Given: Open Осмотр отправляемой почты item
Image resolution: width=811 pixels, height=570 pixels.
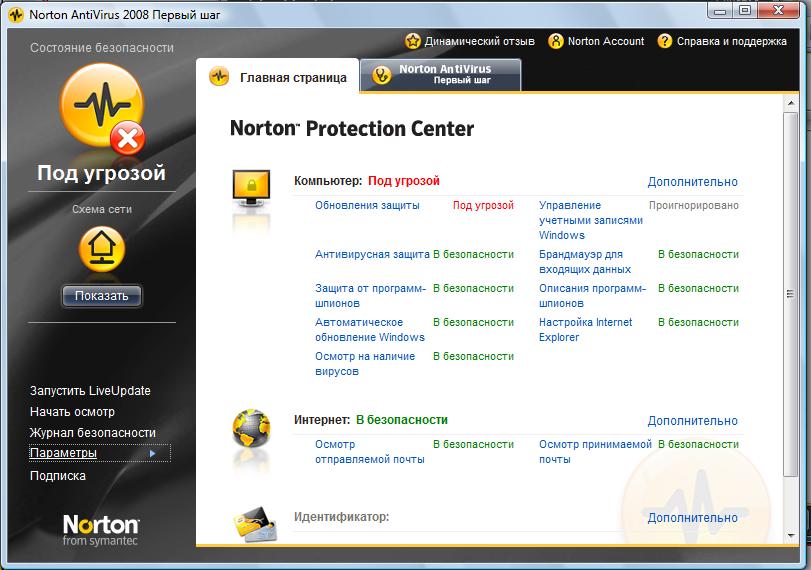Looking at the screenshot, I should [x=370, y=452].
